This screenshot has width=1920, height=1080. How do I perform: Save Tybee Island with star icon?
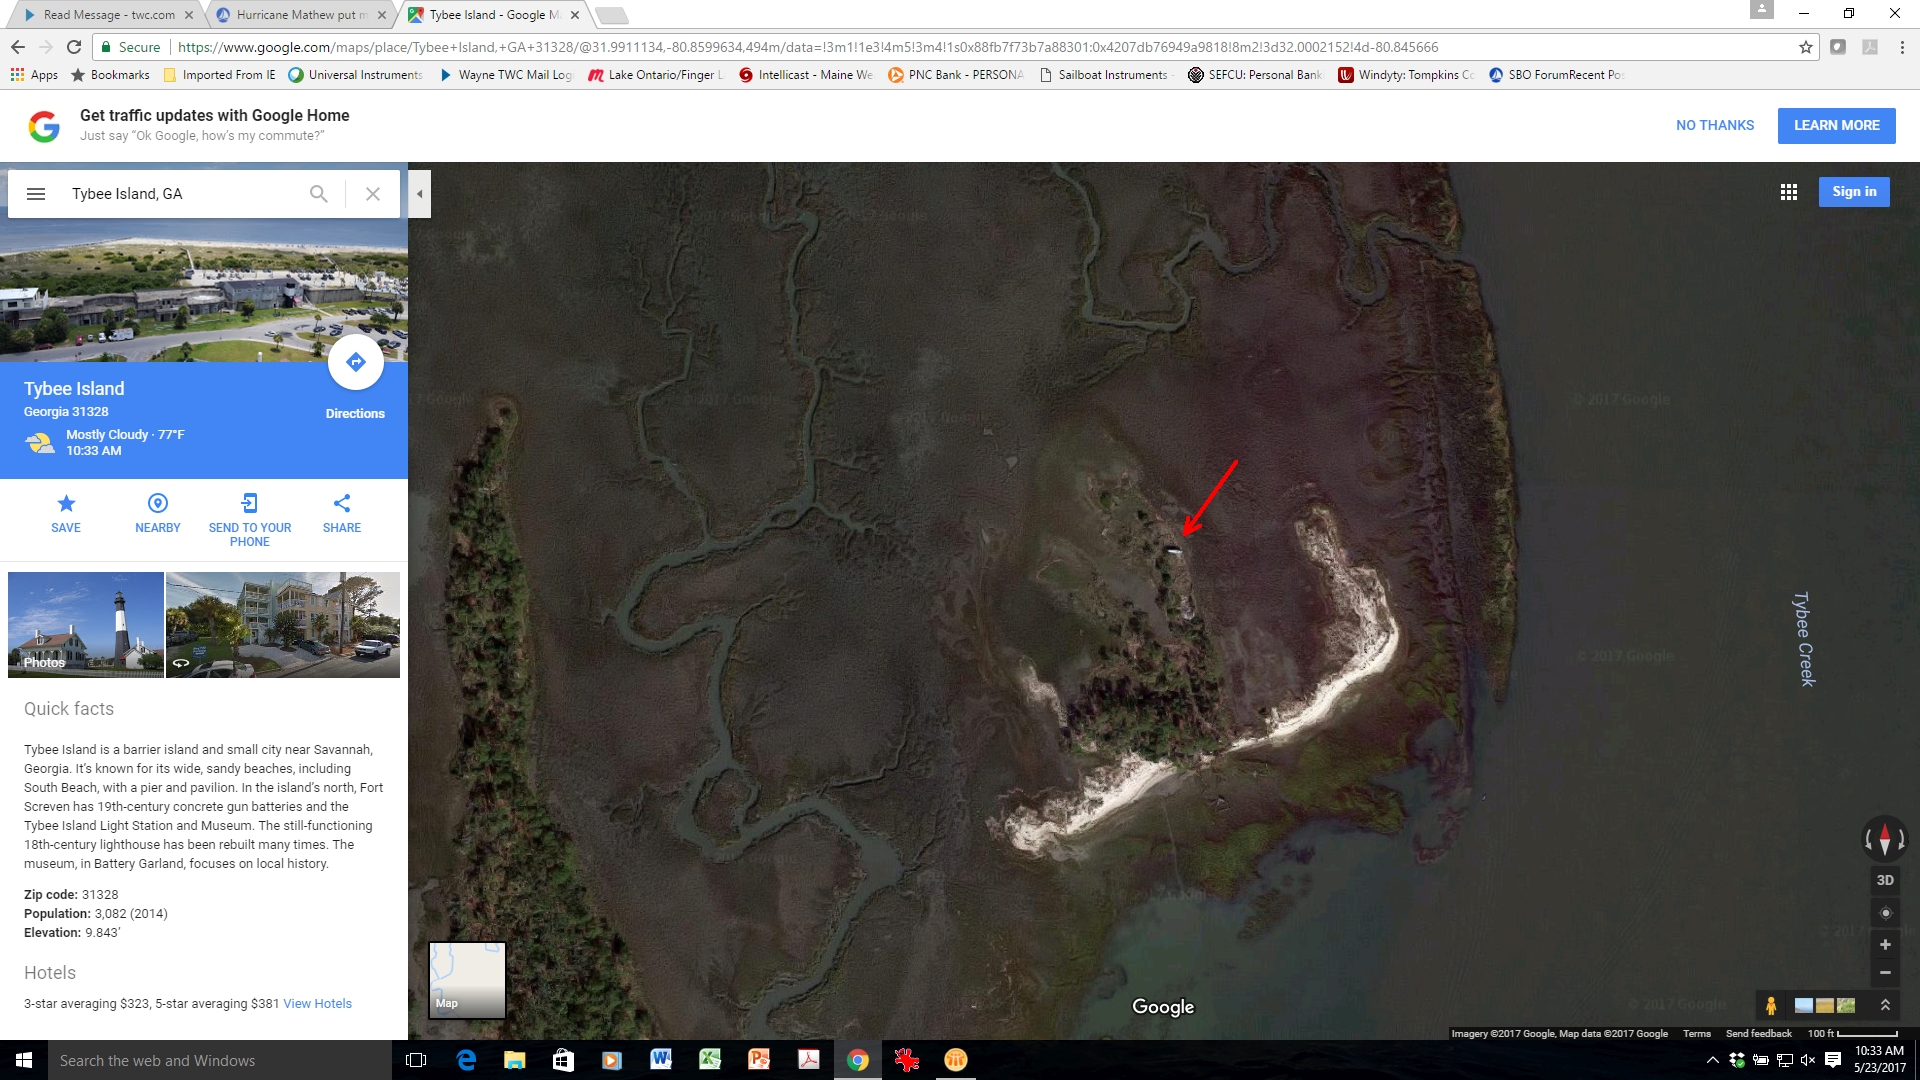(x=66, y=514)
